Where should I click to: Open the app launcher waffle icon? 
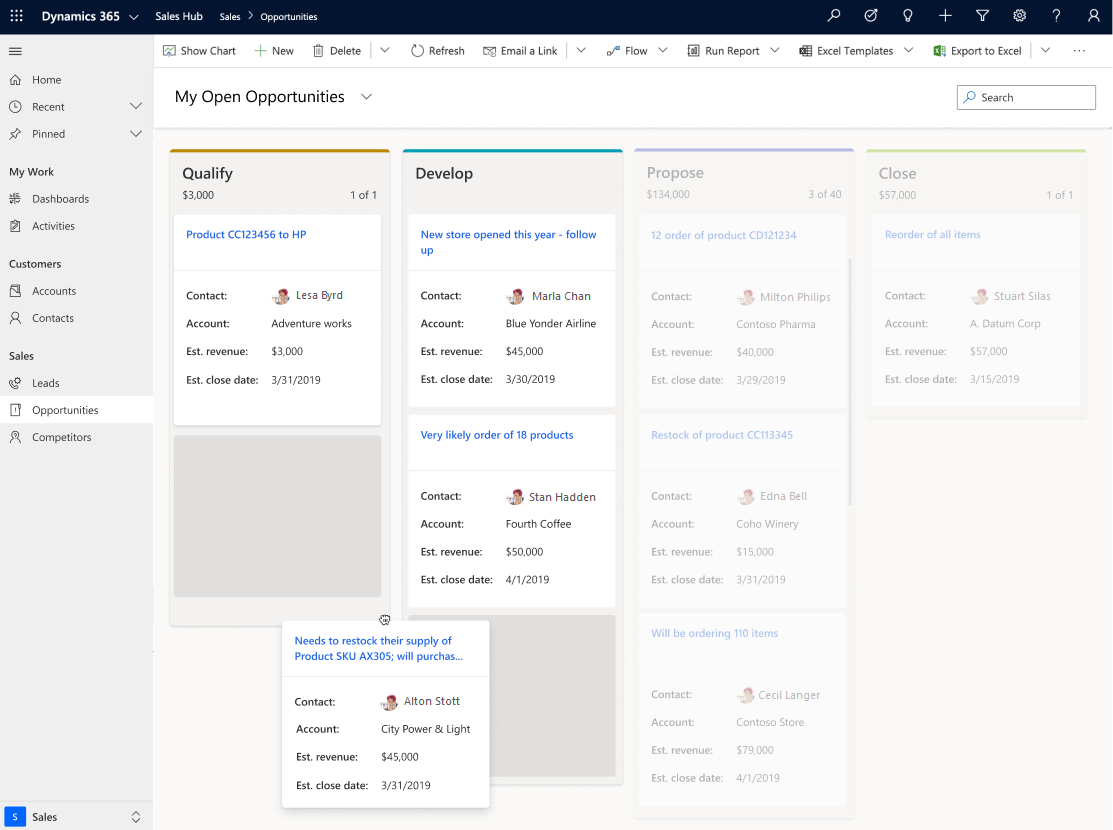coord(16,16)
